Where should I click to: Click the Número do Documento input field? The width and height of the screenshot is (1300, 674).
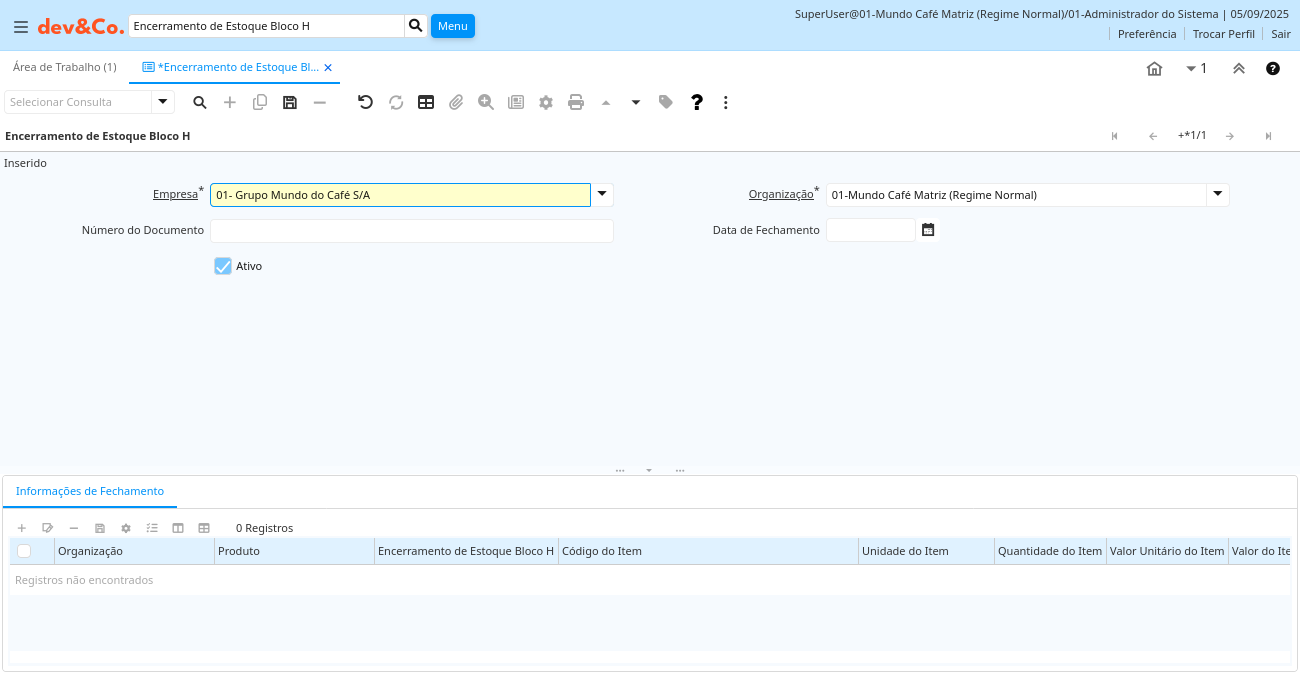tap(411, 231)
